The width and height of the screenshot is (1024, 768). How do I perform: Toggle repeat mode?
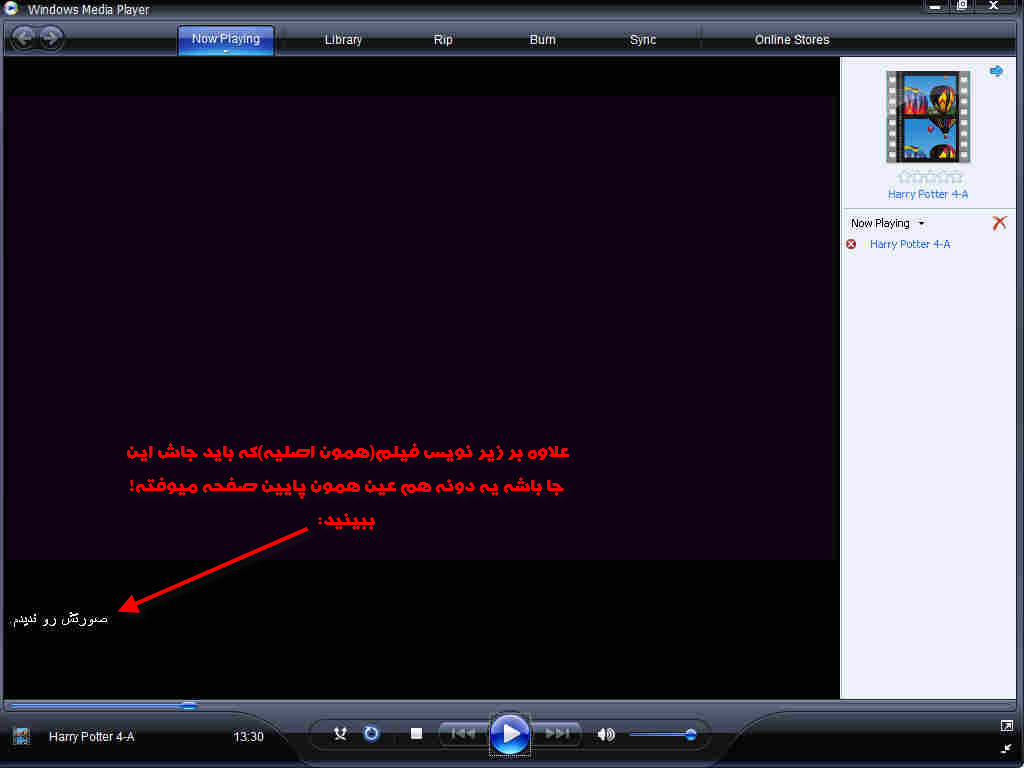click(x=371, y=734)
